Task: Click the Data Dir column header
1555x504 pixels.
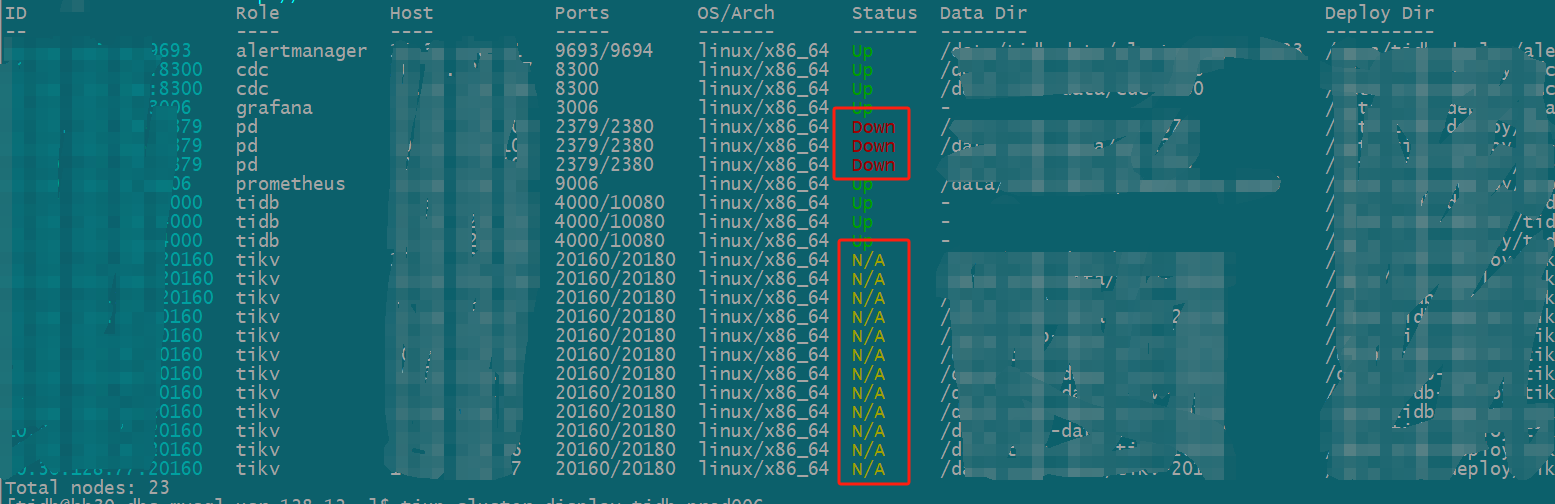Action: tap(983, 13)
